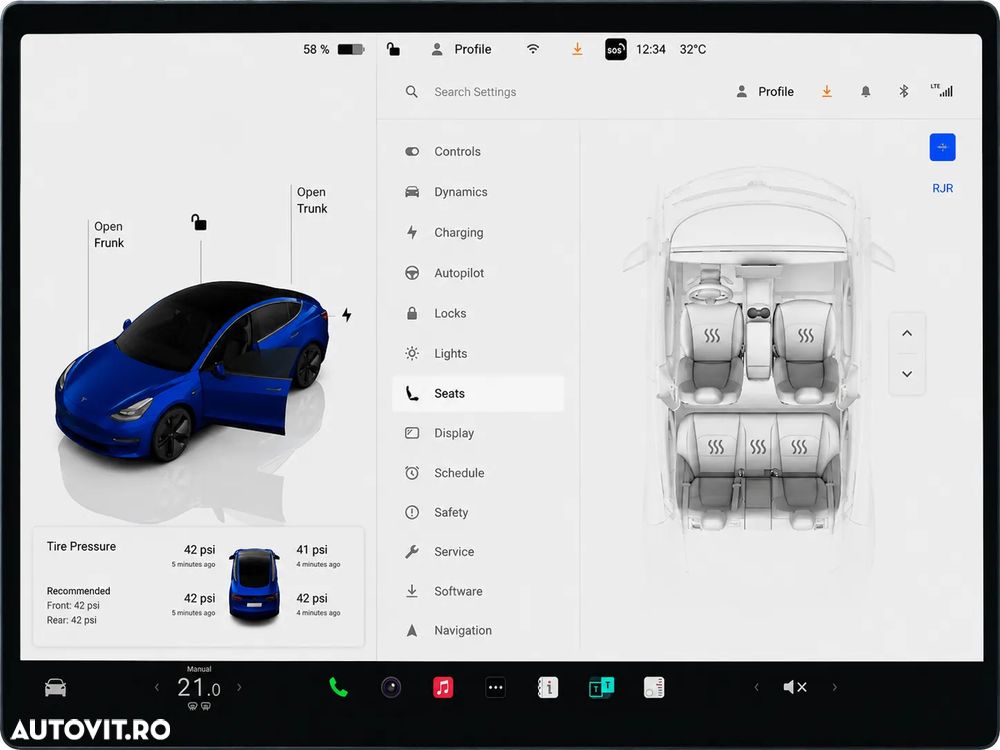Tap the orange download icon in the status bar
1000x750 pixels.
[x=577, y=49]
